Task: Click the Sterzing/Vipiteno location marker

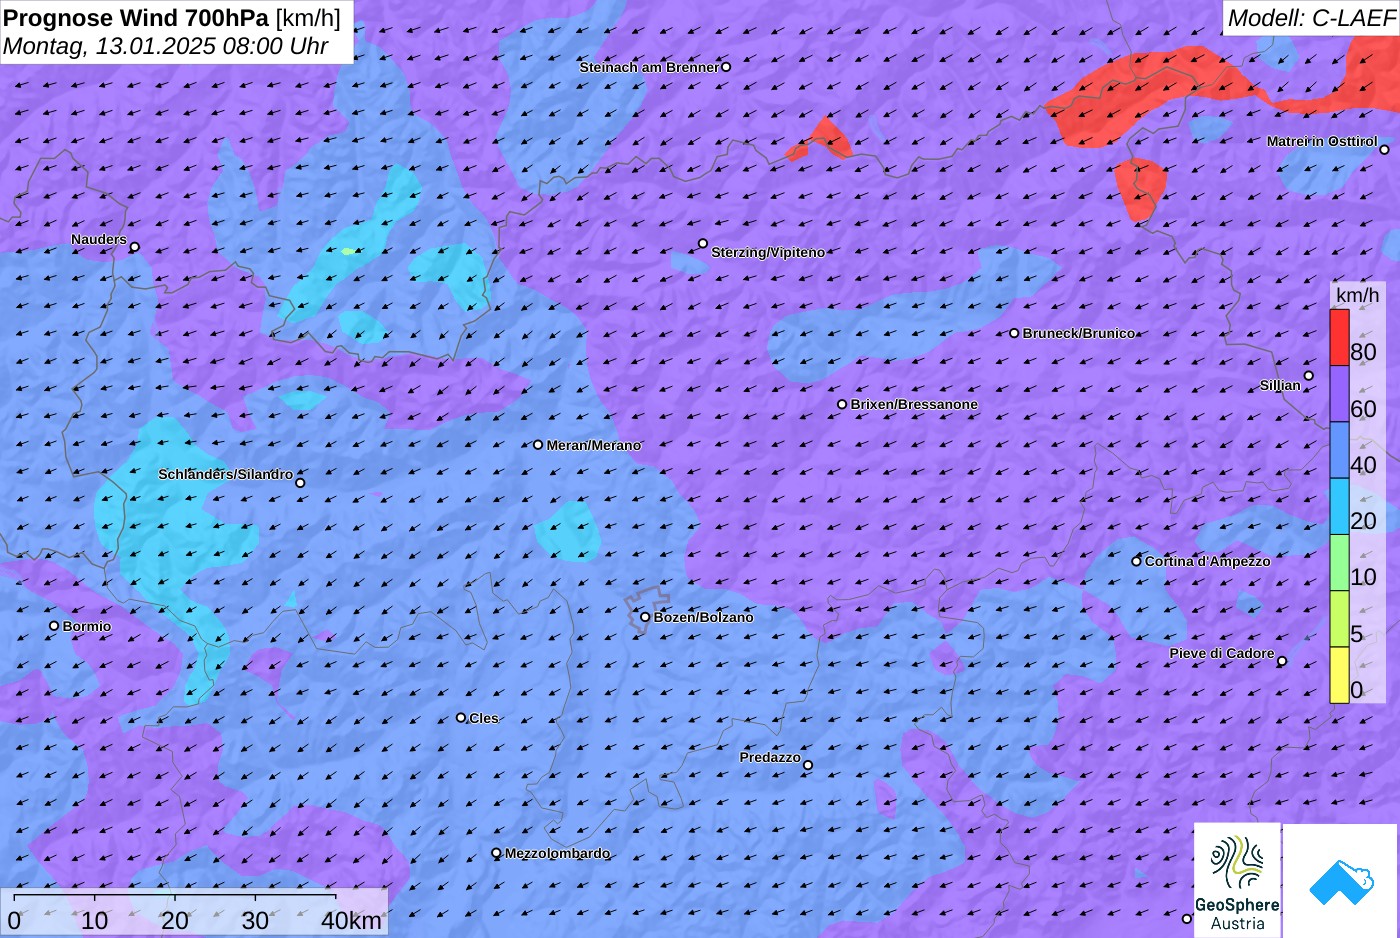Action: click(x=703, y=243)
